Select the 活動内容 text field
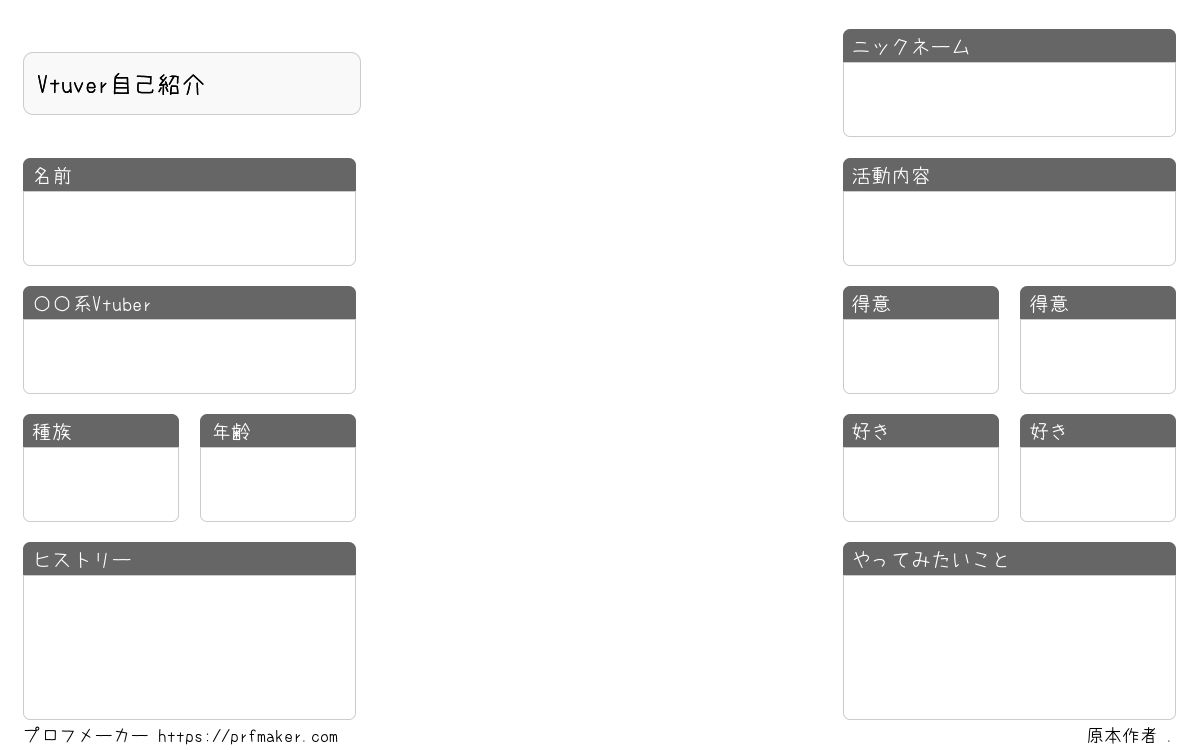Screen dimensions: 1200x750 point(1009,228)
